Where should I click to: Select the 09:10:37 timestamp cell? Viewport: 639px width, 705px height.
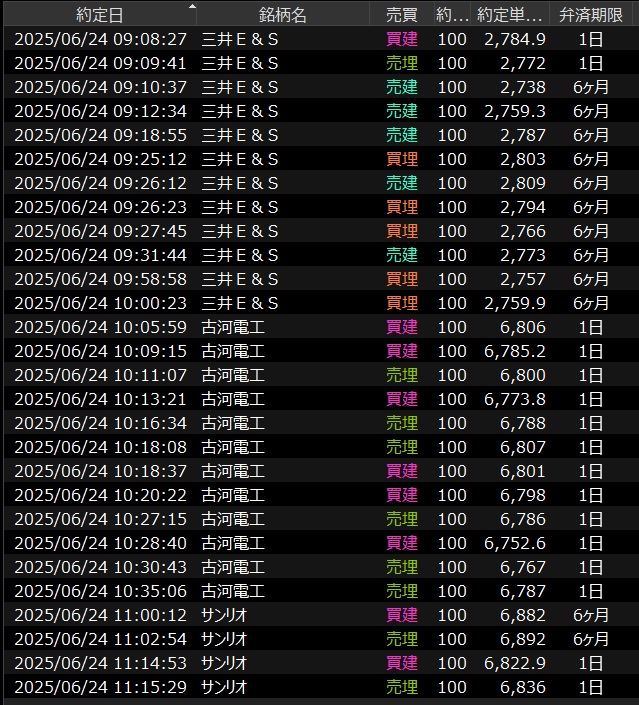coord(100,87)
